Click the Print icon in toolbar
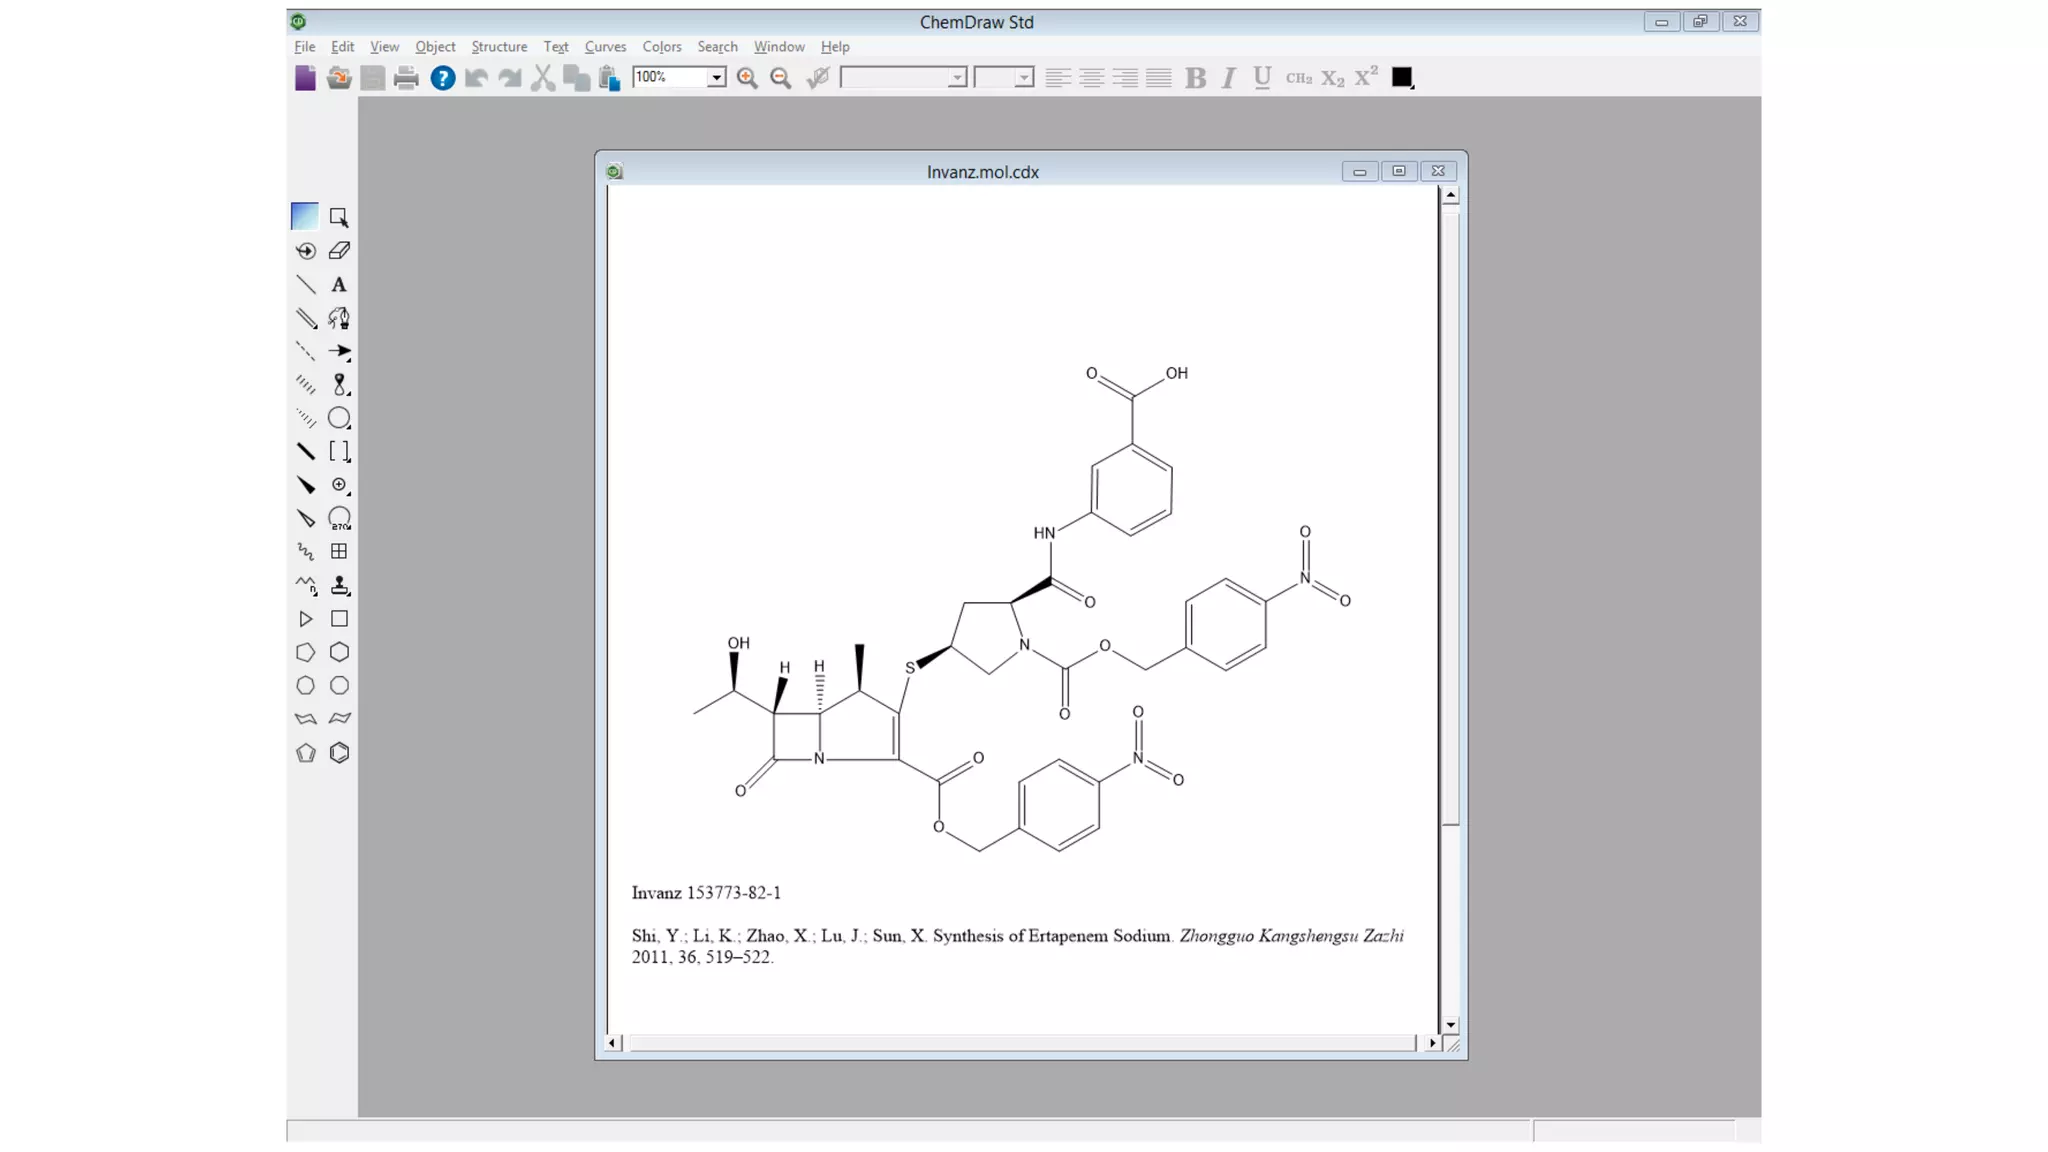The width and height of the screenshot is (2048, 1152). 406,78
